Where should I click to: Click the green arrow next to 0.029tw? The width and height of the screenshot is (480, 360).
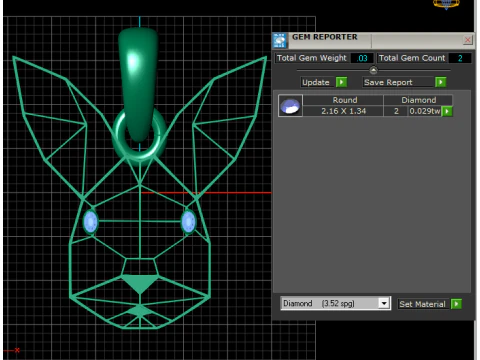coord(447,111)
